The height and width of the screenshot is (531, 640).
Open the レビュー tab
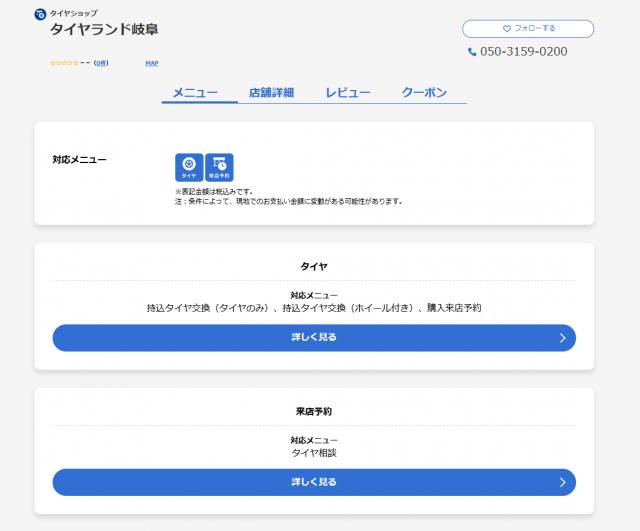[348, 93]
